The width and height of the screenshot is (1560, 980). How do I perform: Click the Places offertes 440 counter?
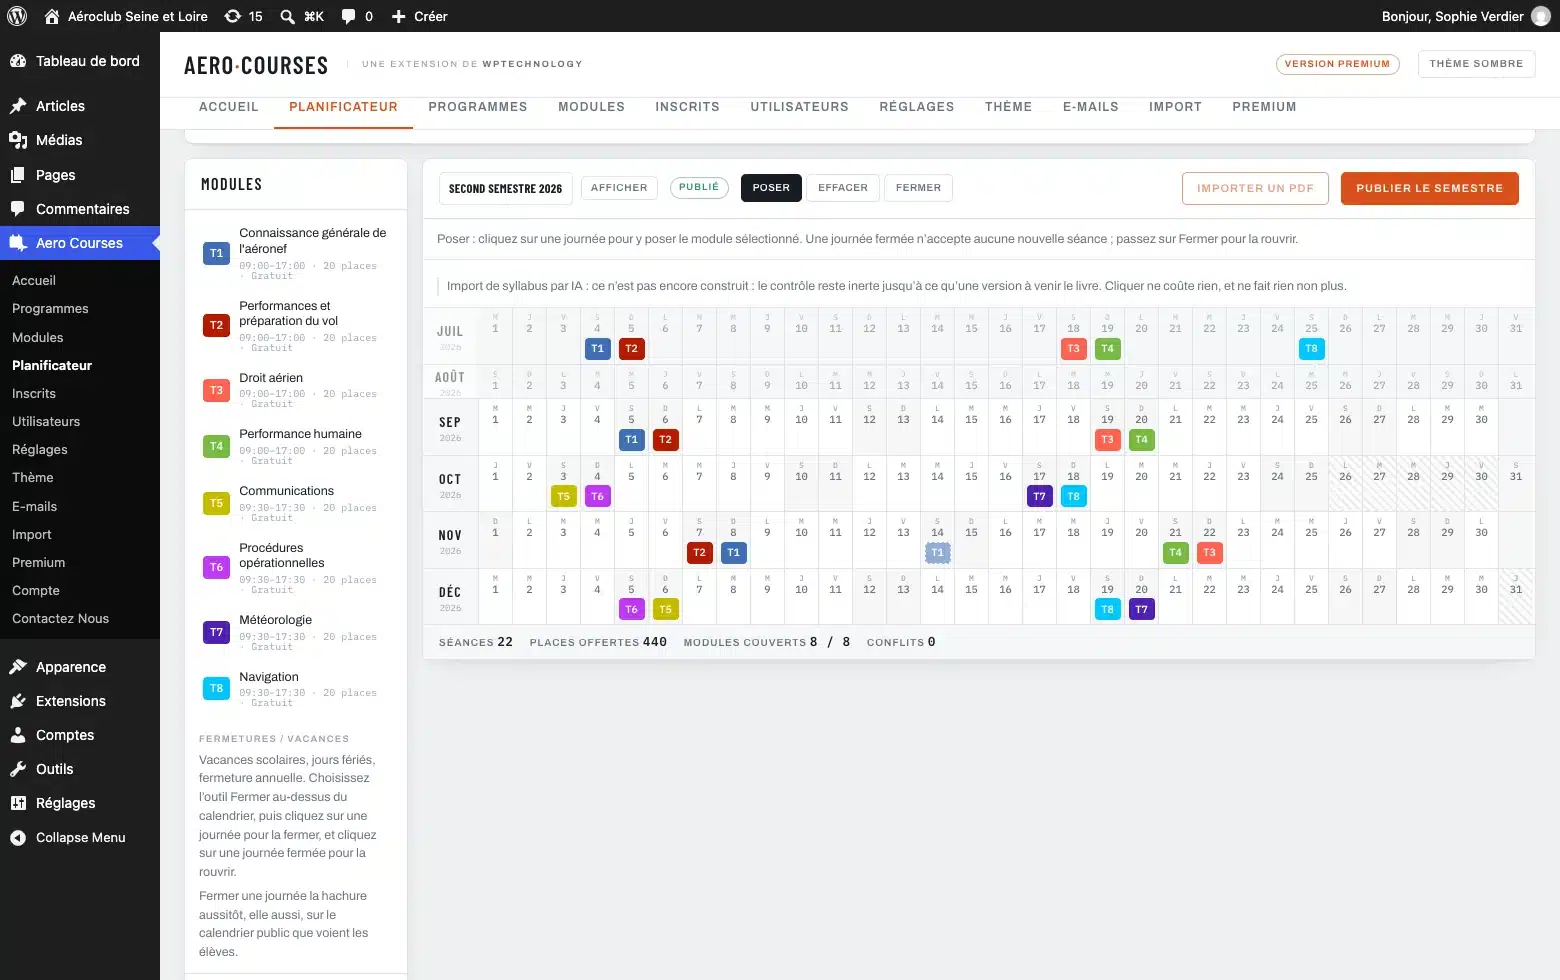[598, 642]
